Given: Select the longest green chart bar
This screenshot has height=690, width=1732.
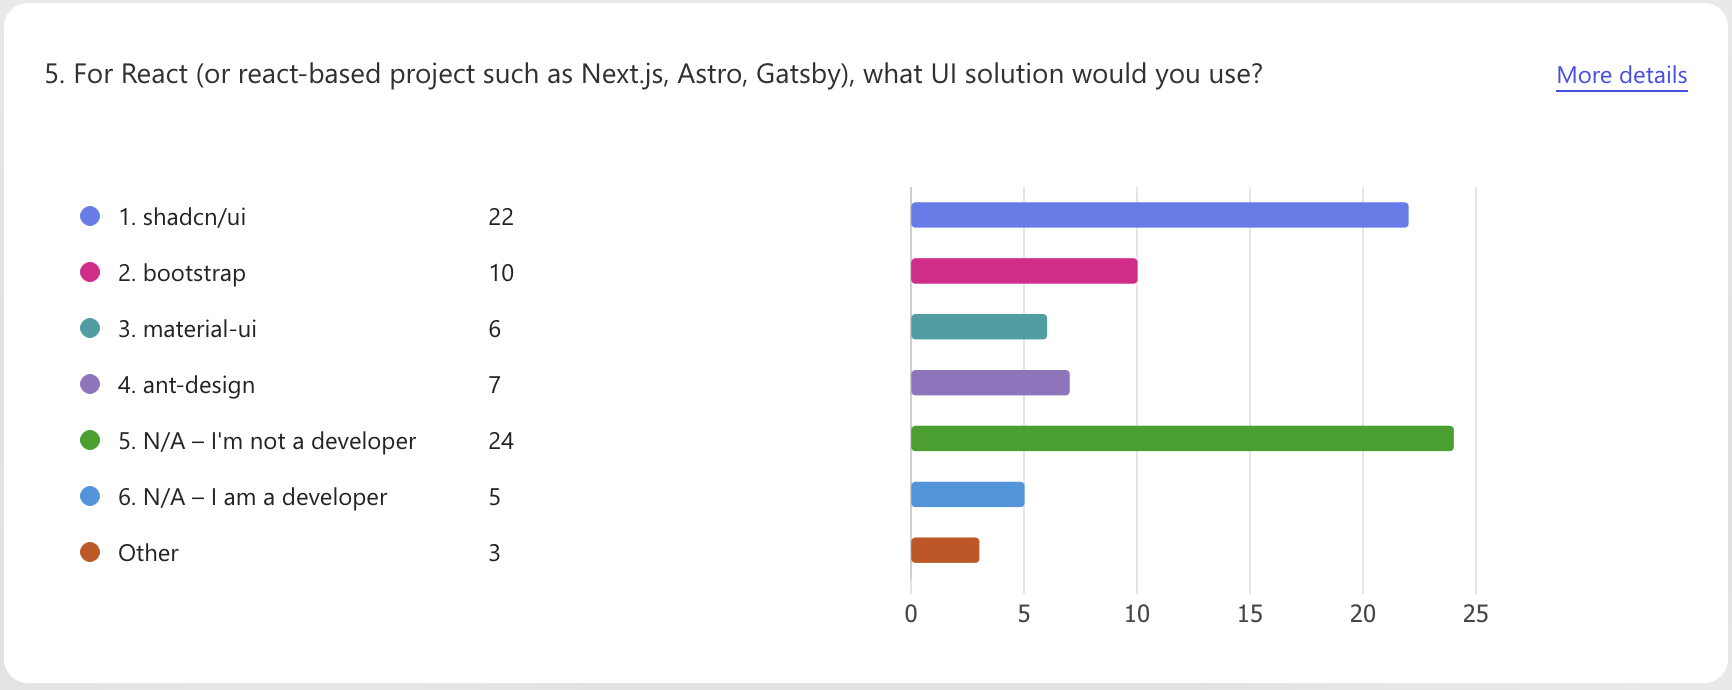Looking at the screenshot, I should click(1181, 439).
